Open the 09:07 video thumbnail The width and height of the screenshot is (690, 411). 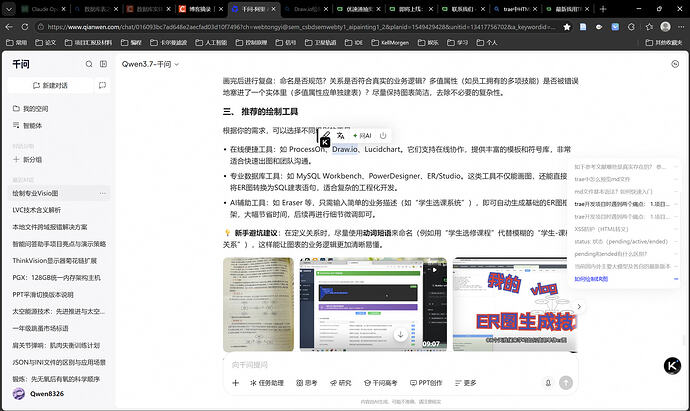point(373,305)
